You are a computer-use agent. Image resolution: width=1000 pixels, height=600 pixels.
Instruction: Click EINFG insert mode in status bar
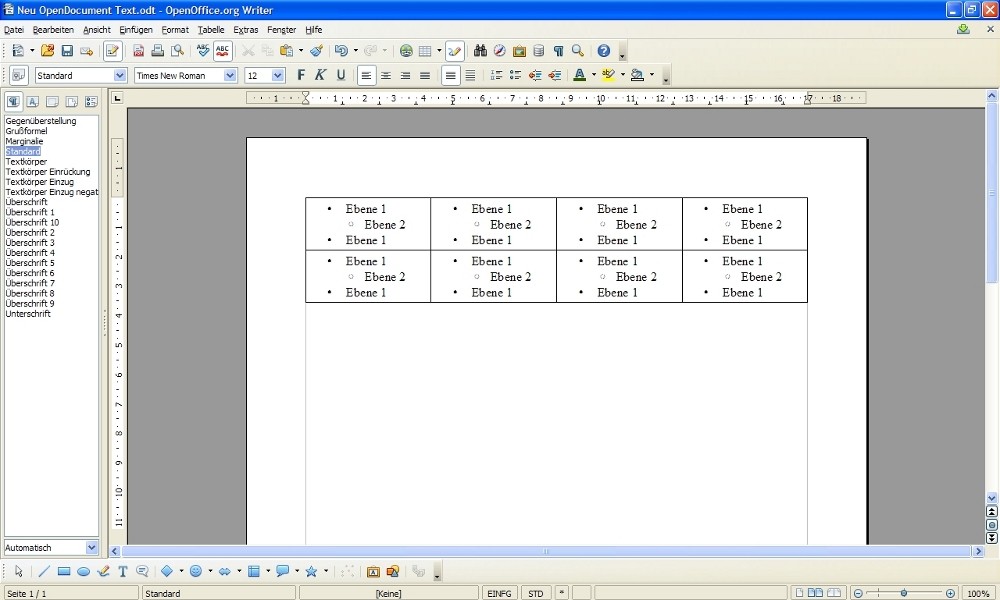point(498,594)
